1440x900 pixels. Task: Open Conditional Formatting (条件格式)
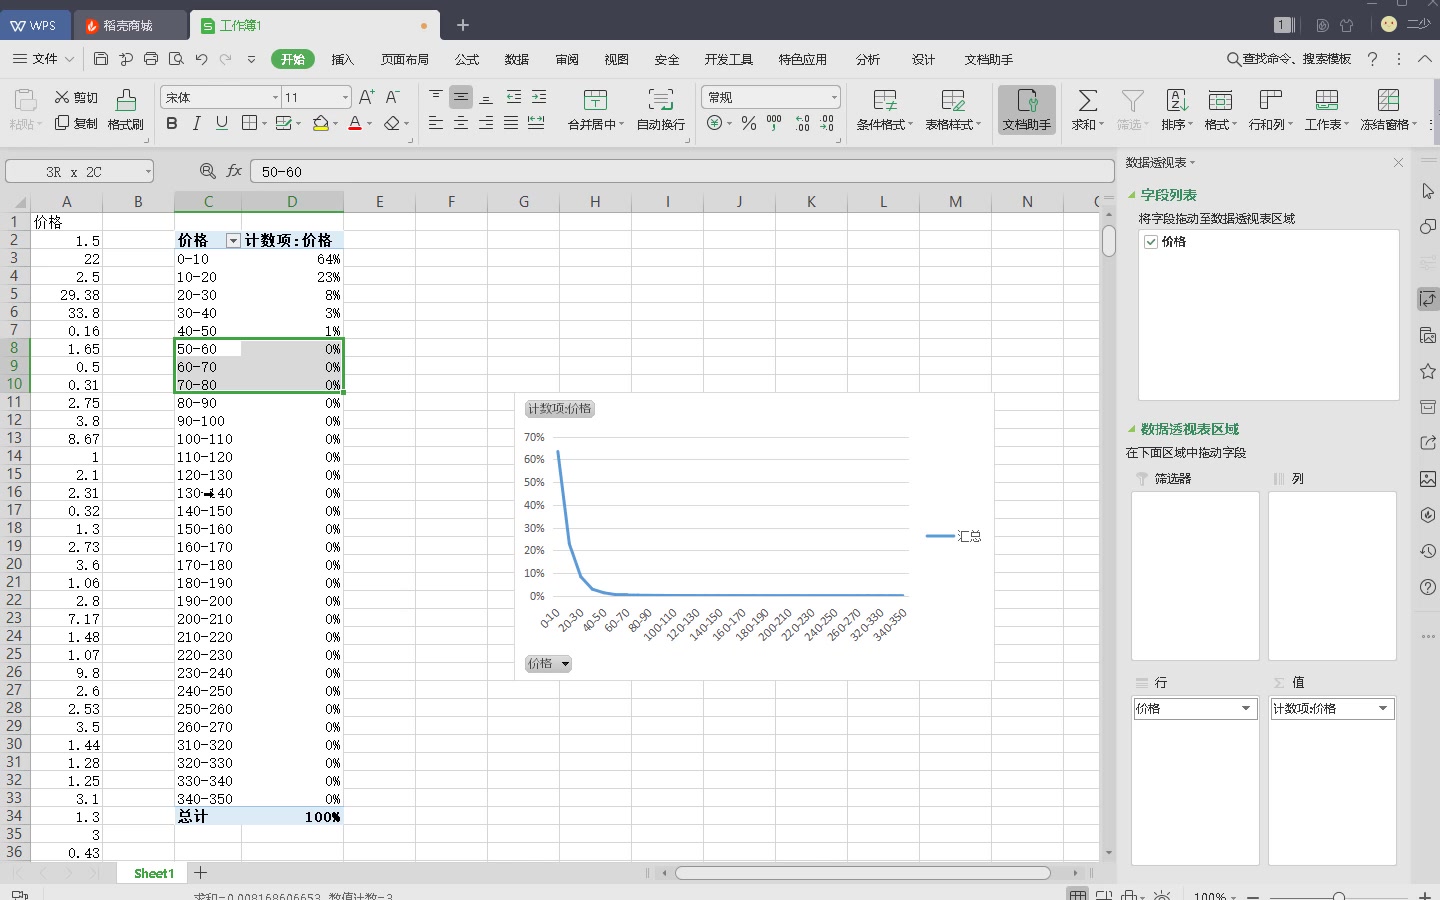click(x=885, y=110)
